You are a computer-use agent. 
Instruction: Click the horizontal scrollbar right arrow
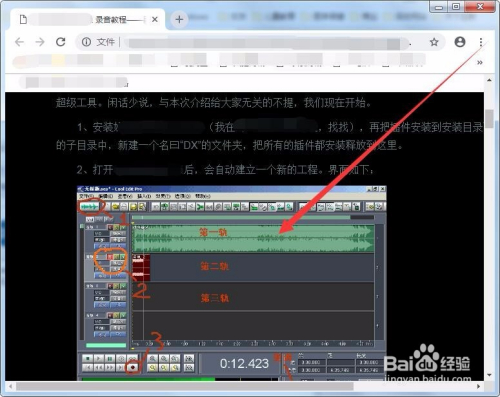tap(479, 387)
